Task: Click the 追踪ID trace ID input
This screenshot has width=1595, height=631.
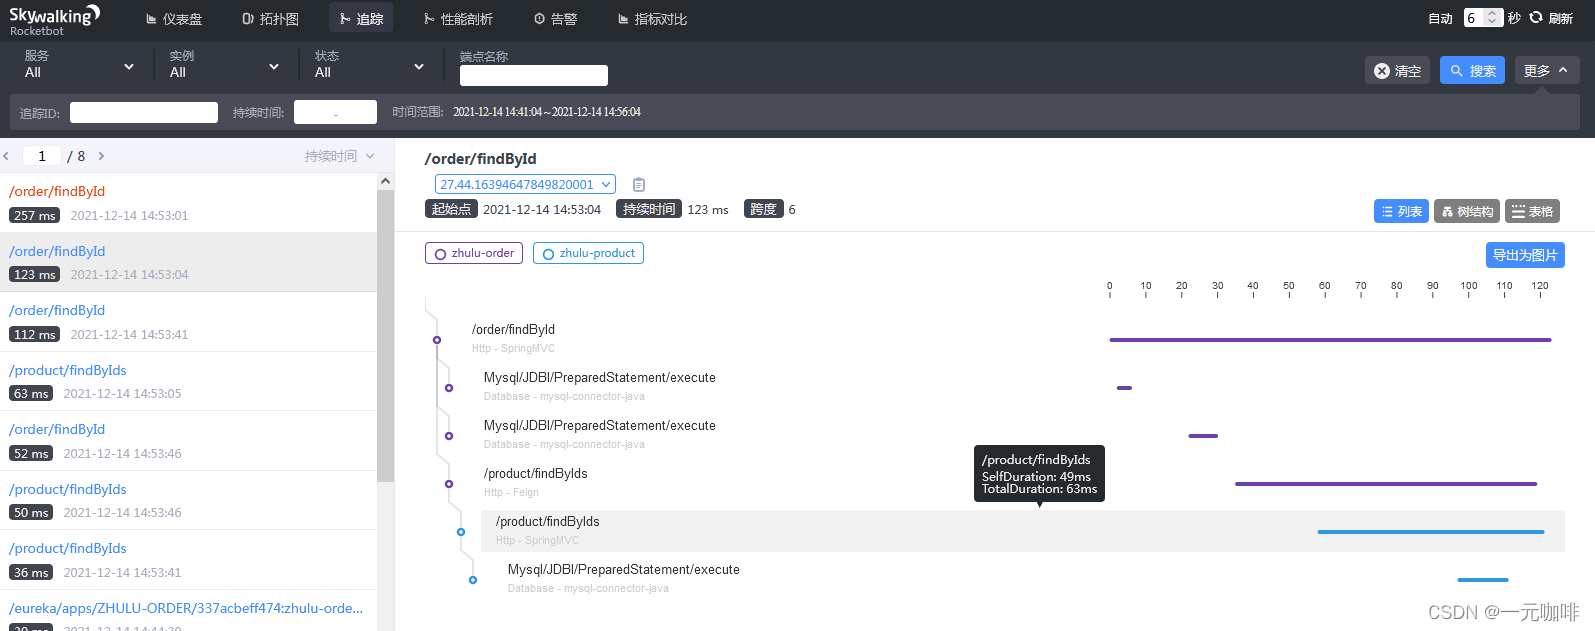Action: [144, 112]
